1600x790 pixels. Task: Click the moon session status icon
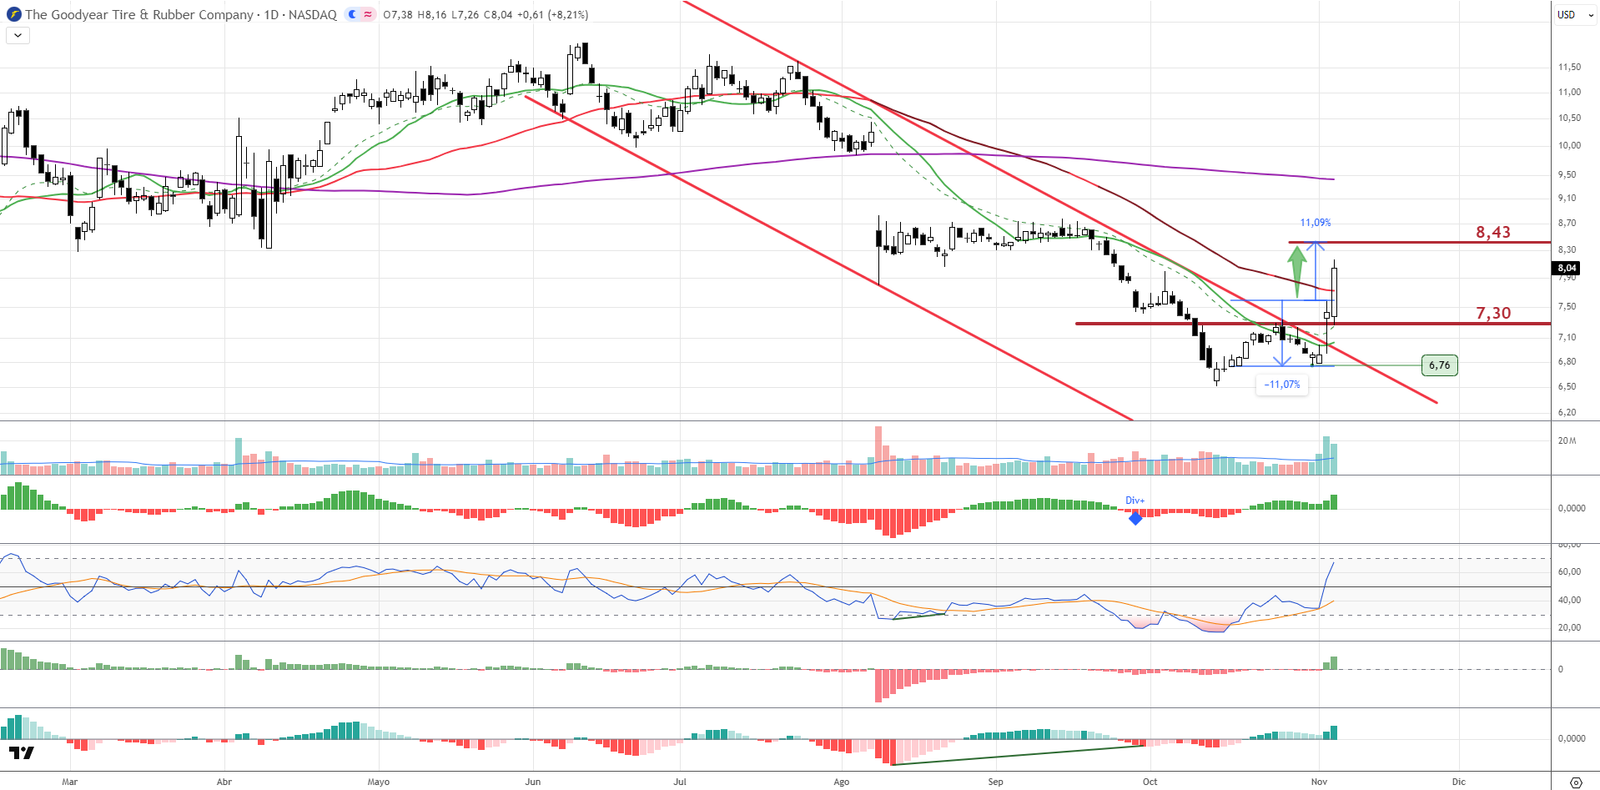click(353, 15)
